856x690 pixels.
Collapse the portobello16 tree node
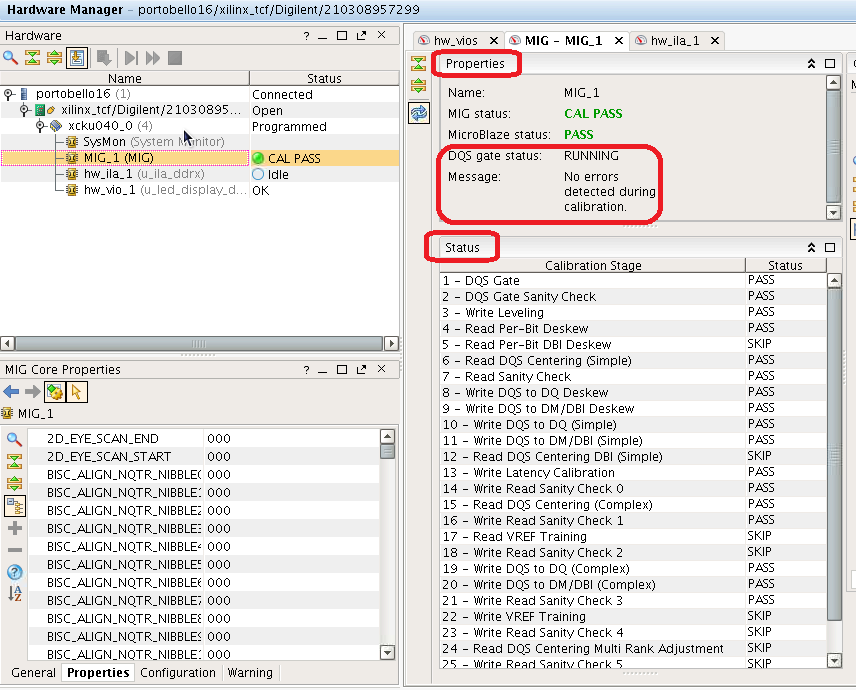(9, 95)
